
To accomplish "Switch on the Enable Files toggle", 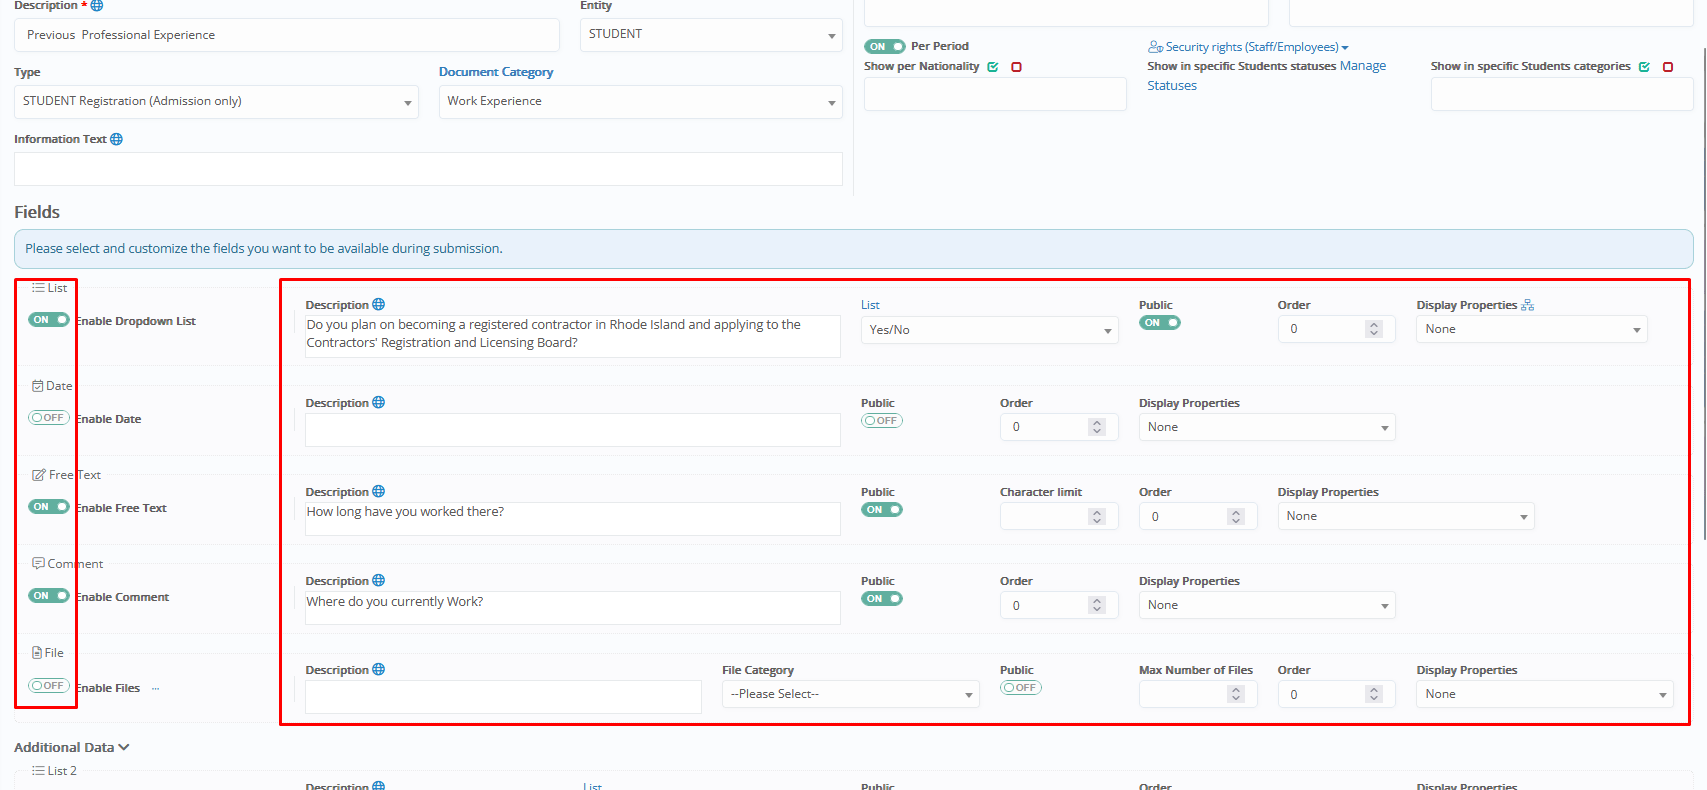I will [x=48, y=686].
